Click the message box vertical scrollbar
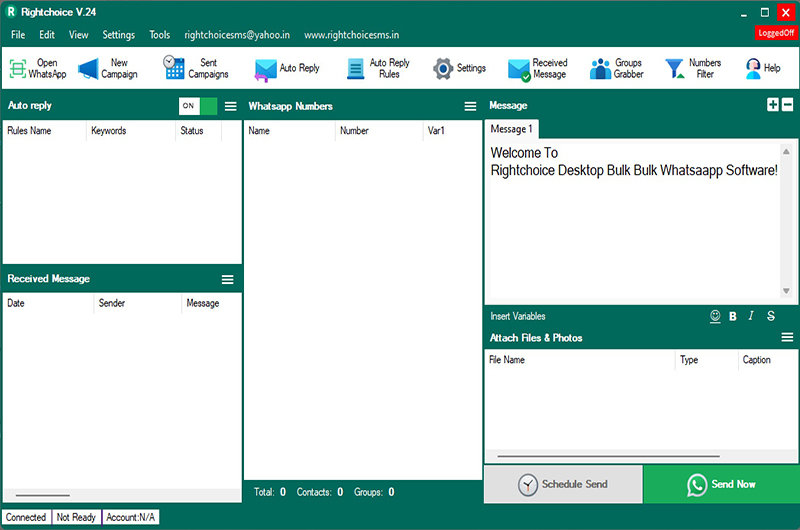This screenshot has width=800, height=530. [787, 222]
